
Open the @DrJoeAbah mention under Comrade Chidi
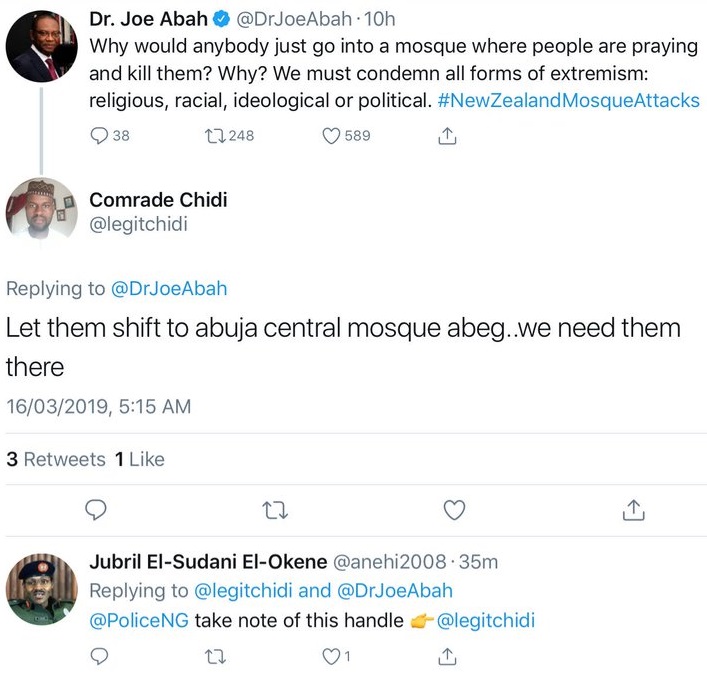pyautogui.click(x=169, y=289)
